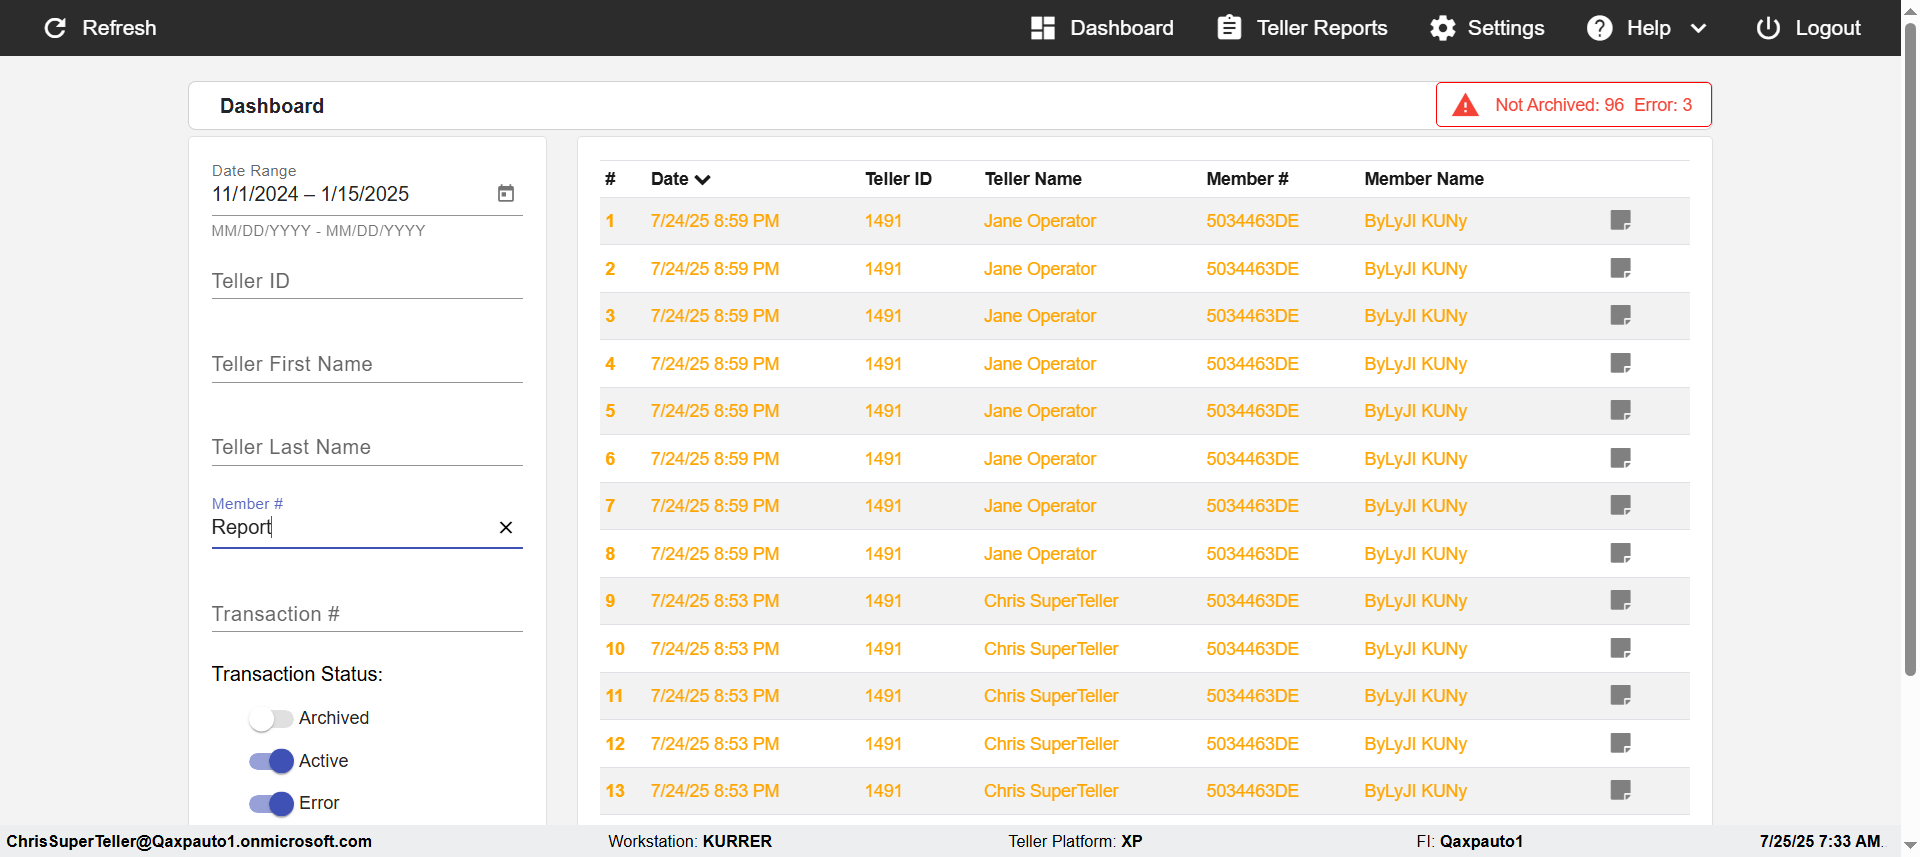Click the page vertical scrollbar thumb
The image size is (1920, 857).
coord(1911,350)
